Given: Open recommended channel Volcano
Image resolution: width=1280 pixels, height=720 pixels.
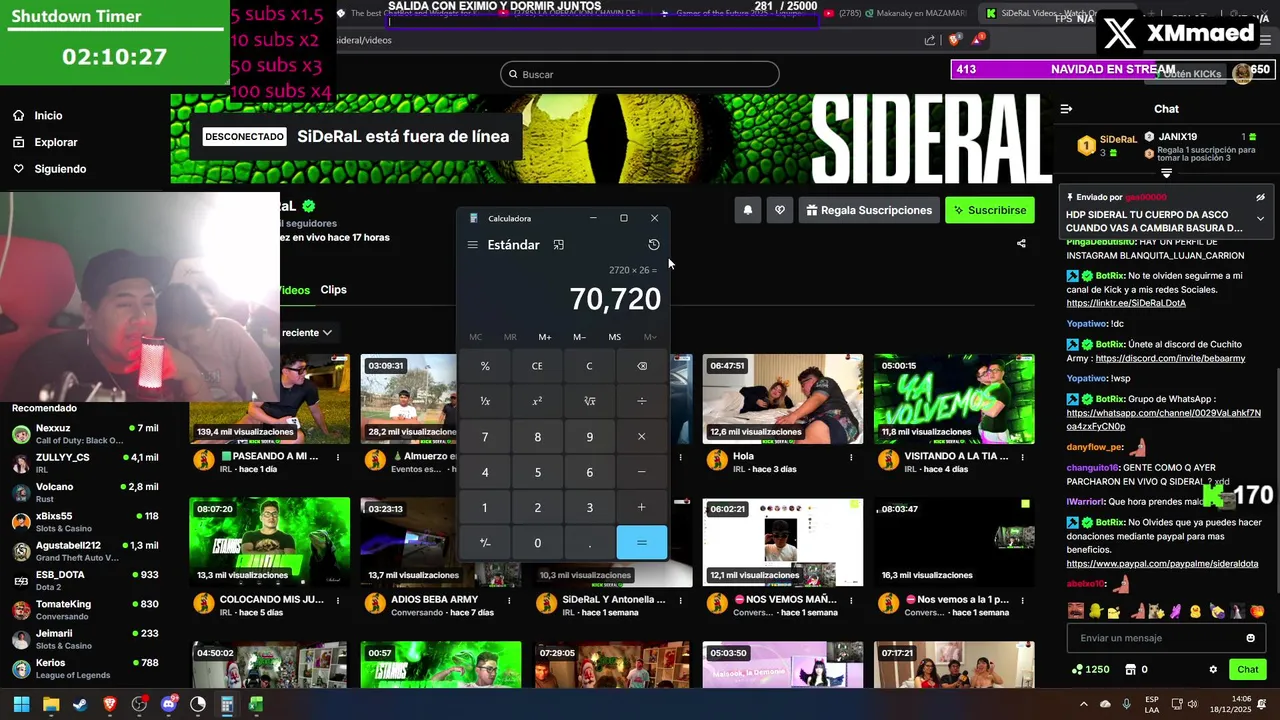Looking at the screenshot, I should 85,493.
